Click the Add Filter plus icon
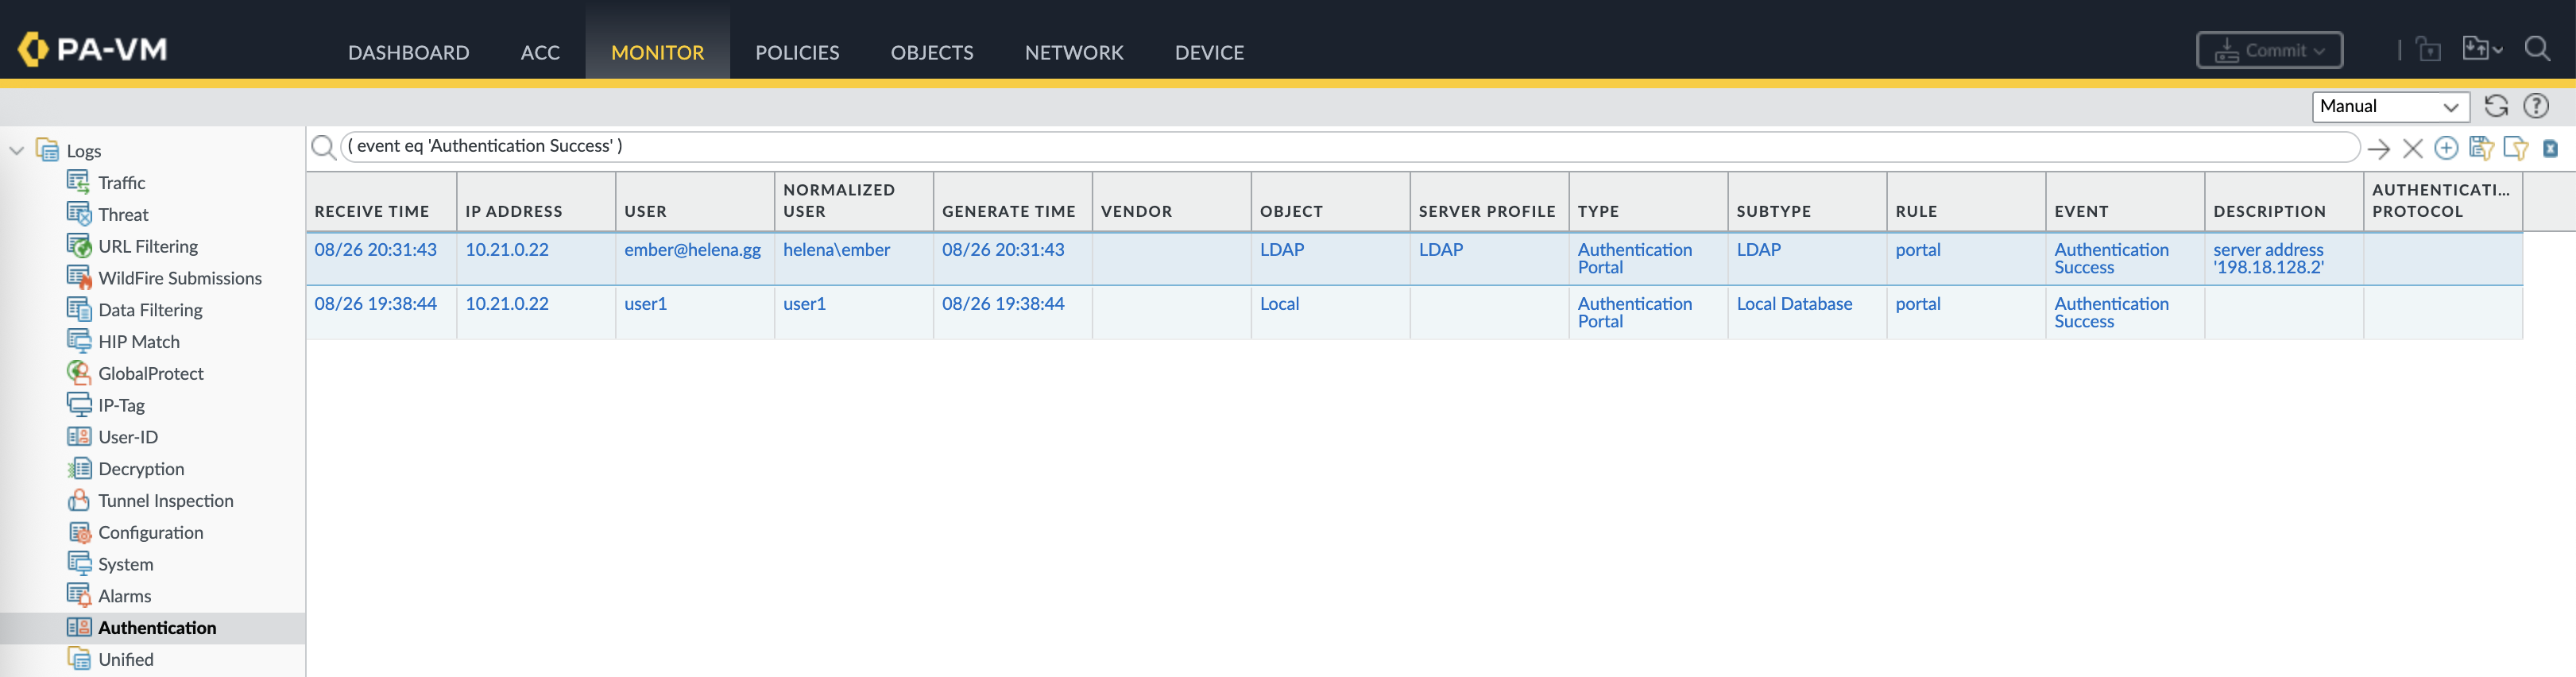This screenshot has height=677, width=2576. (x=2446, y=148)
